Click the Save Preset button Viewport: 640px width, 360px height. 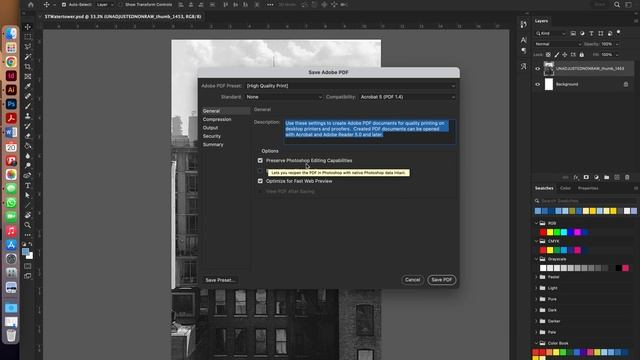pyautogui.click(x=220, y=280)
